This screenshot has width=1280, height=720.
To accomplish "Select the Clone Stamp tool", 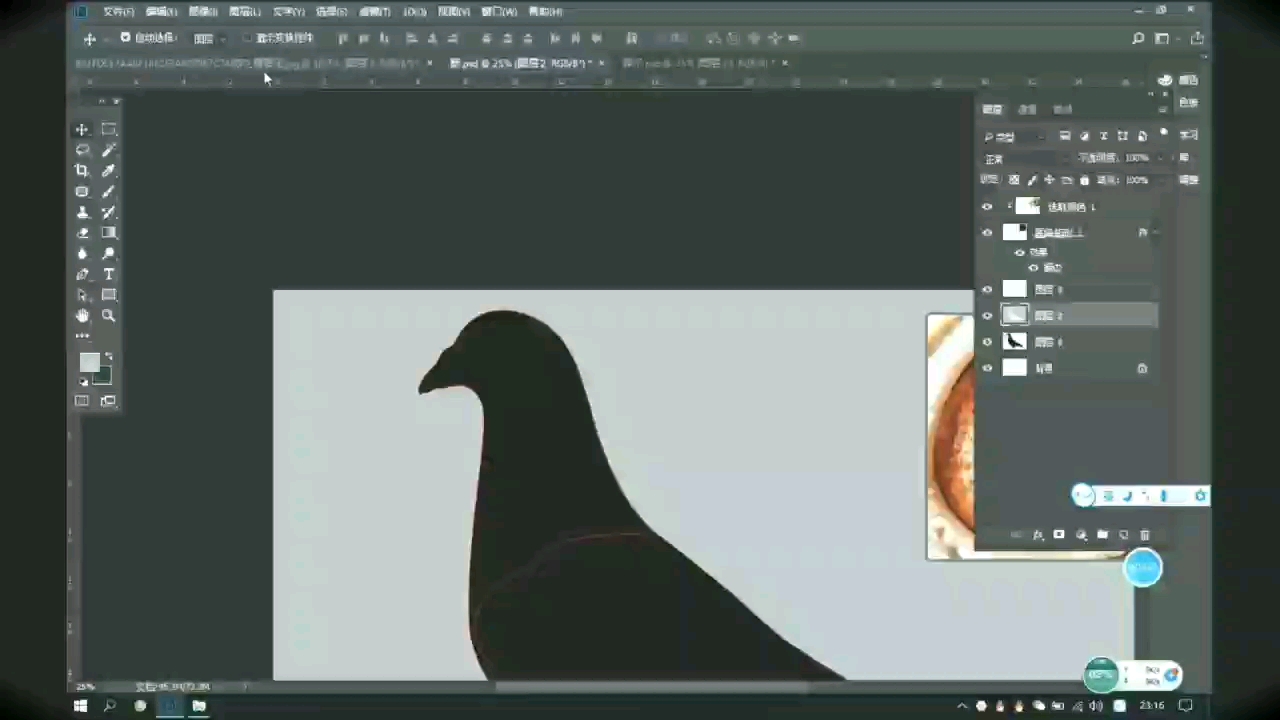I will point(82,212).
